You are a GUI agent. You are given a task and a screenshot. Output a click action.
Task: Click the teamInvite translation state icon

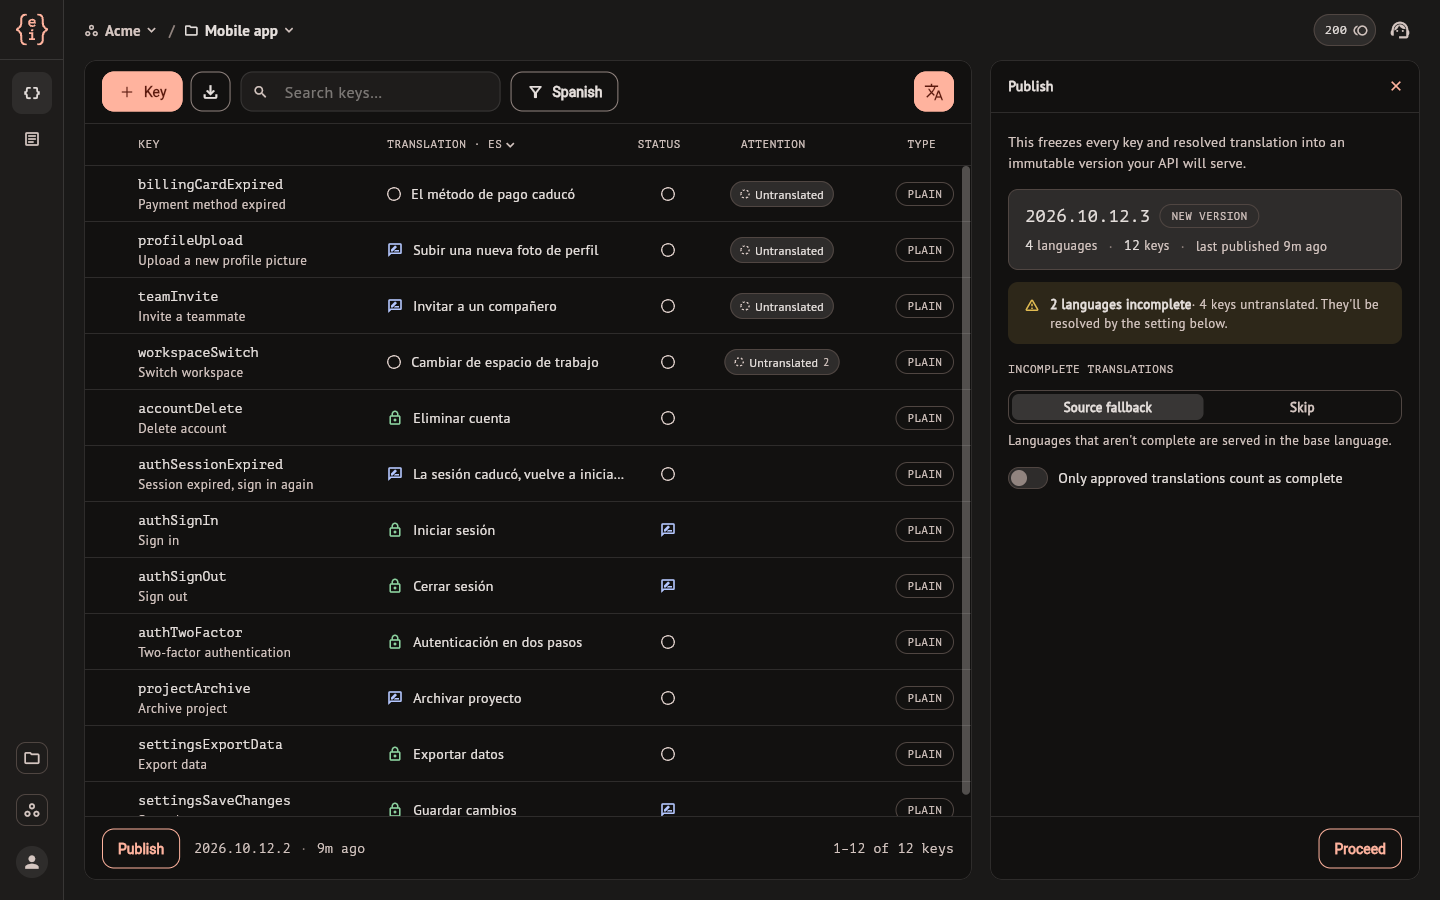(x=395, y=306)
